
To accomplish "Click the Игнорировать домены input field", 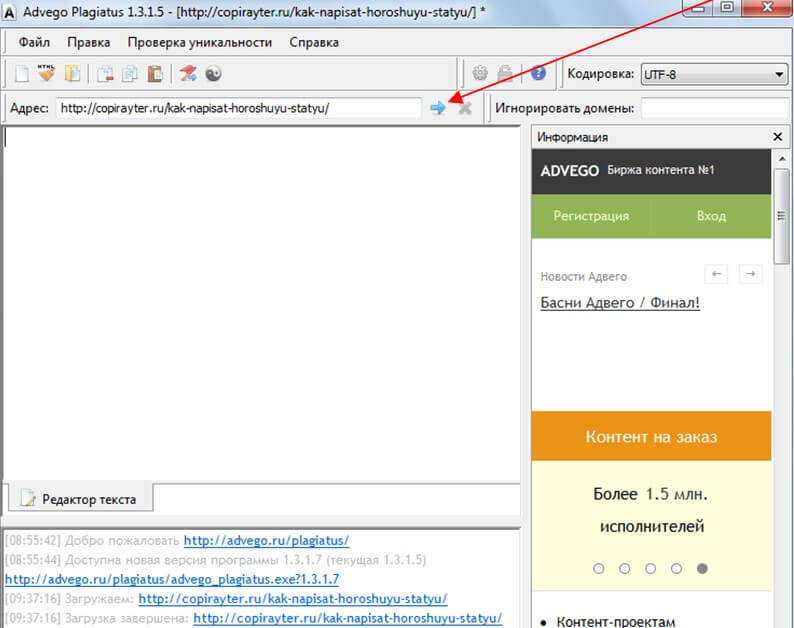I will tap(716, 108).
